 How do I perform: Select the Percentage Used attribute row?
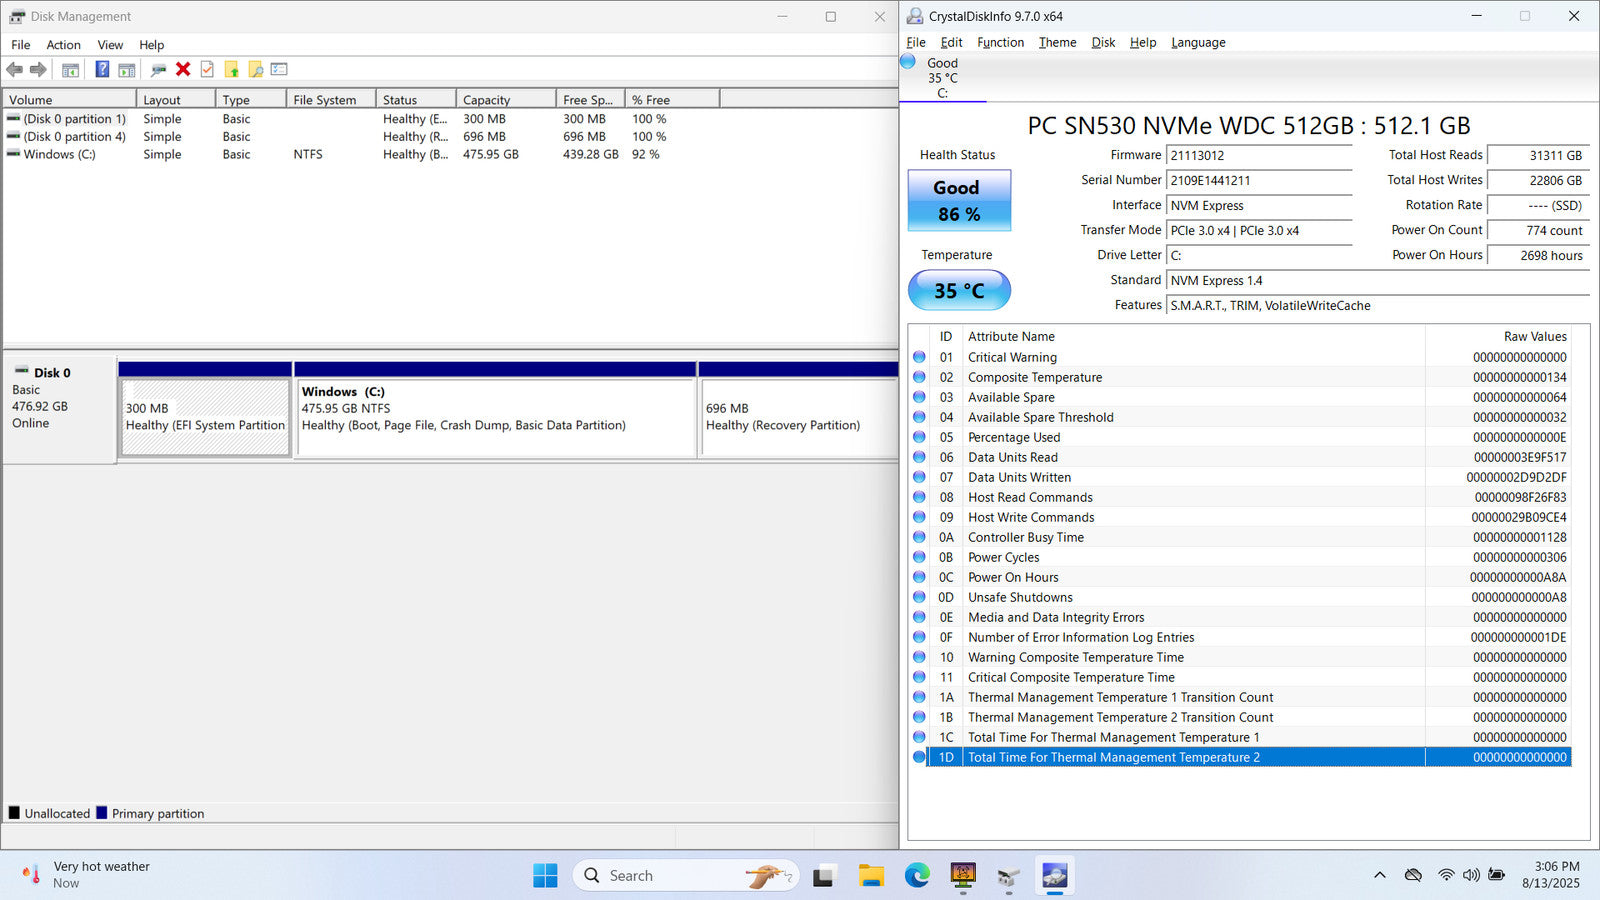click(x=1240, y=437)
